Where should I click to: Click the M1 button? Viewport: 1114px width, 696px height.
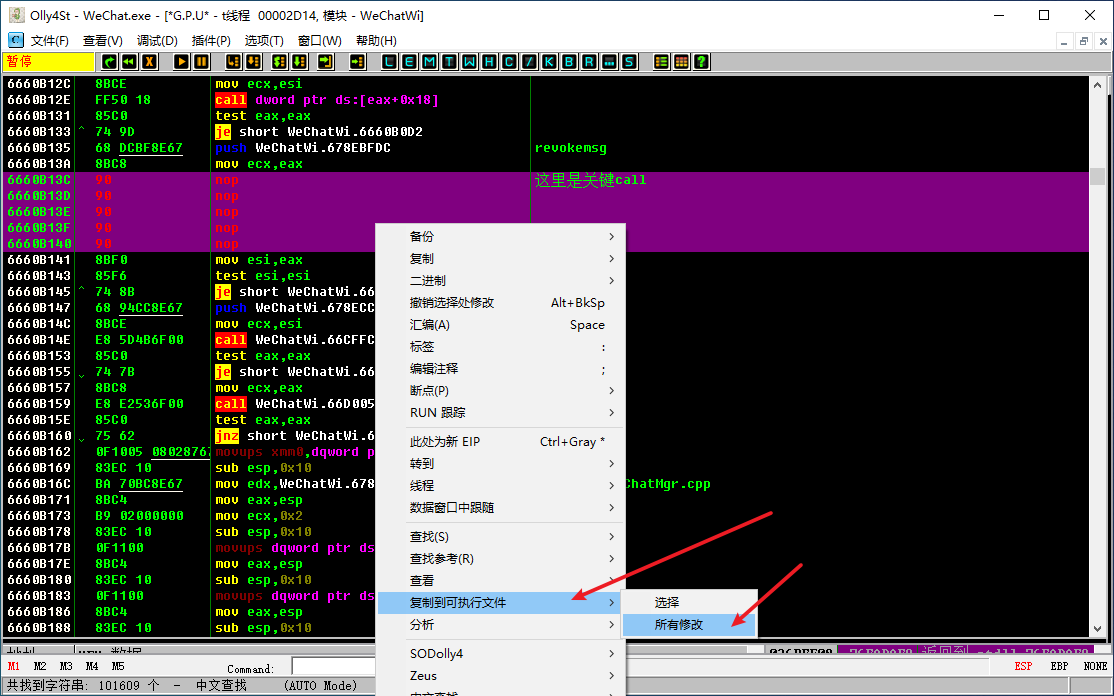coord(13,666)
